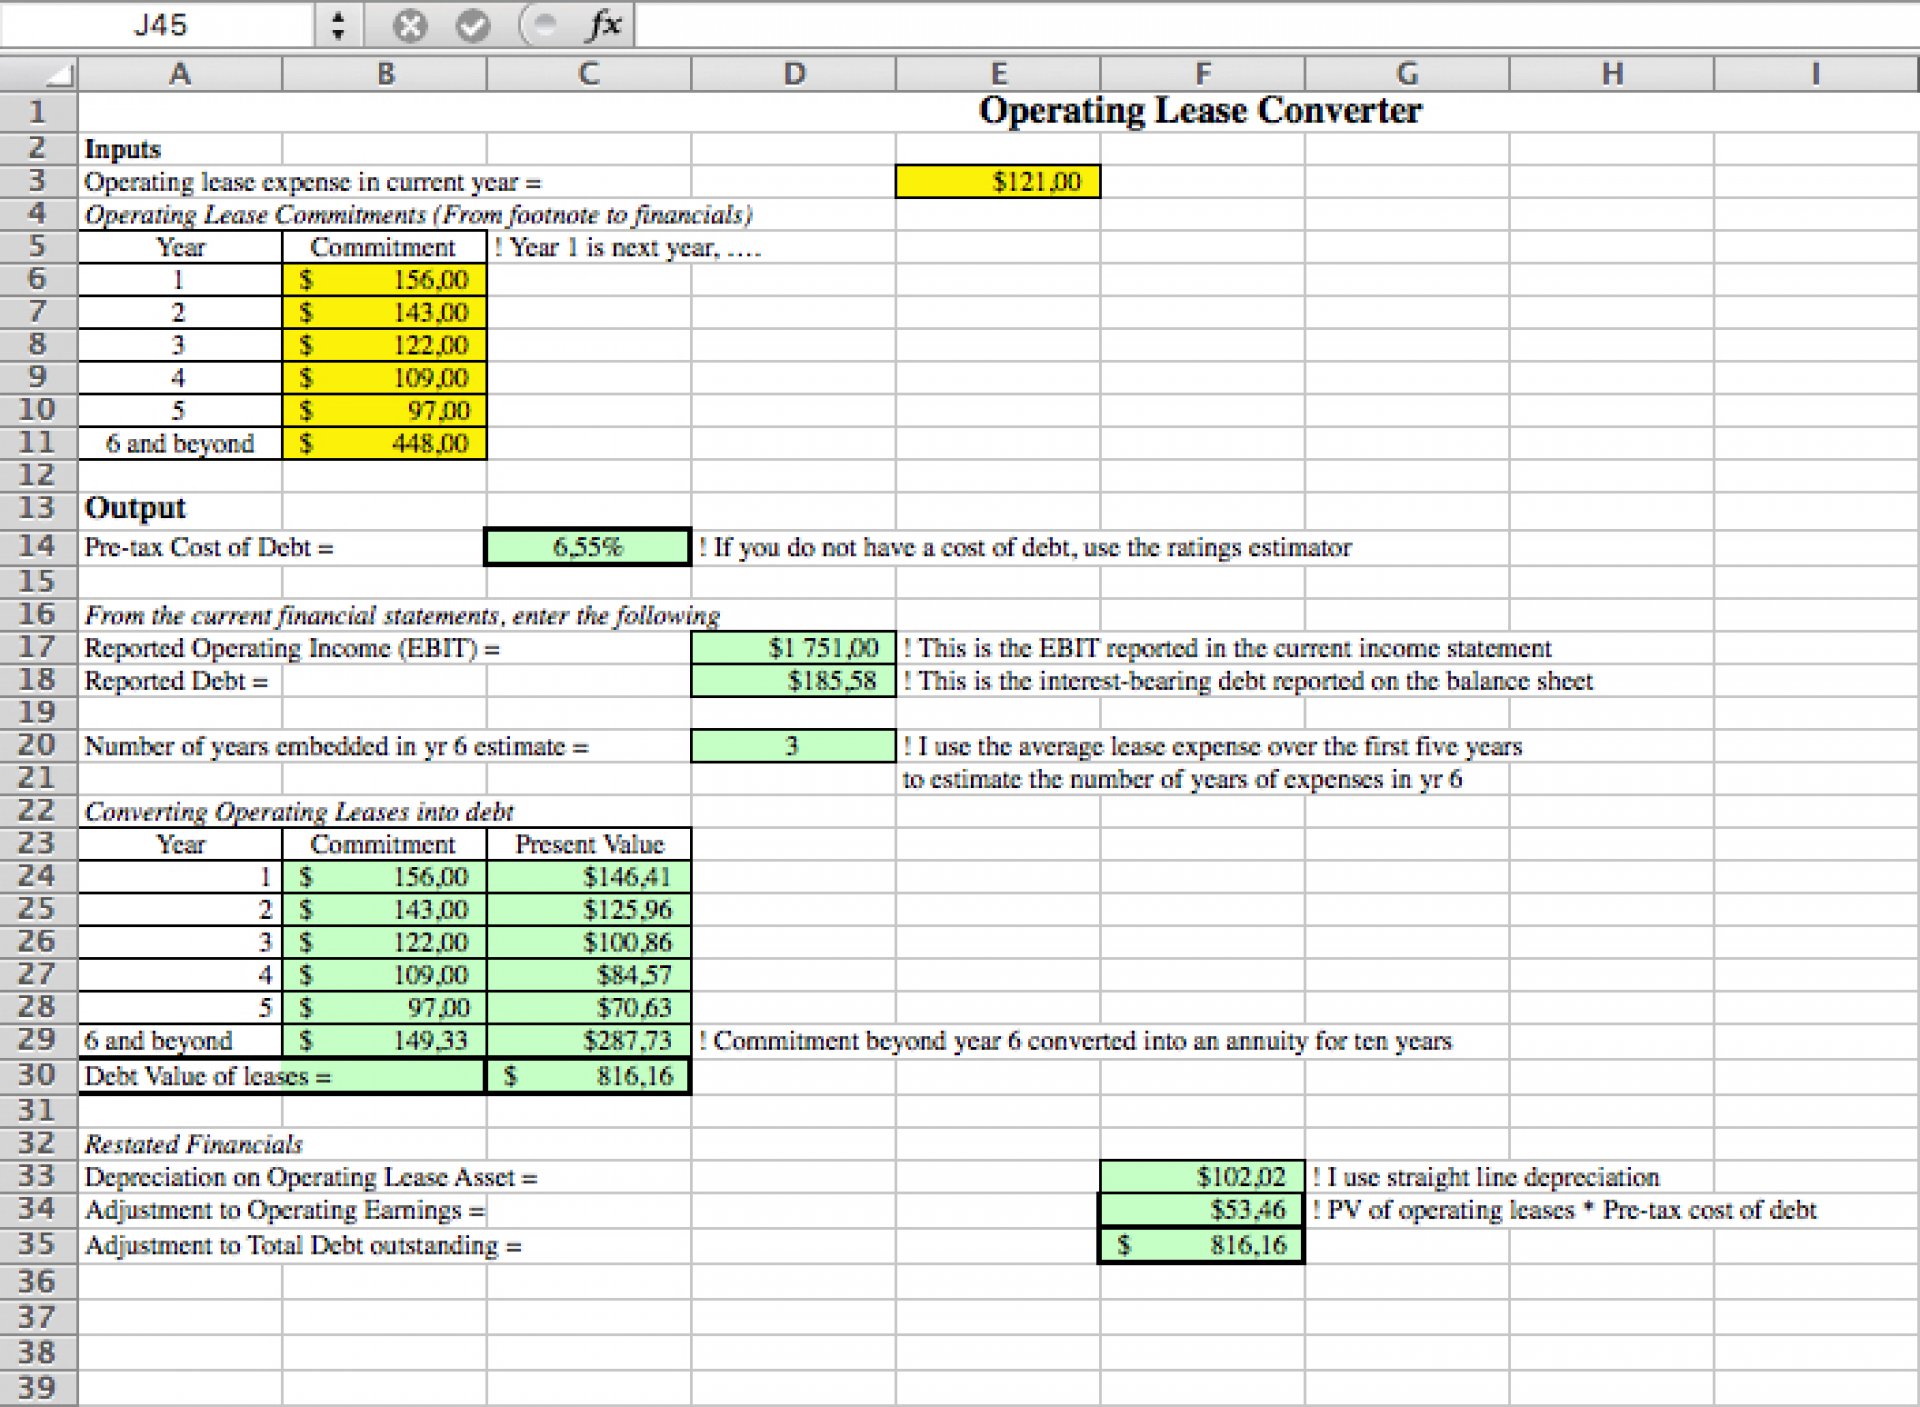Image resolution: width=1920 pixels, height=1407 pixels.
Task: Select the $1 751,00 EBIT cell
Action: click(794, 648)
